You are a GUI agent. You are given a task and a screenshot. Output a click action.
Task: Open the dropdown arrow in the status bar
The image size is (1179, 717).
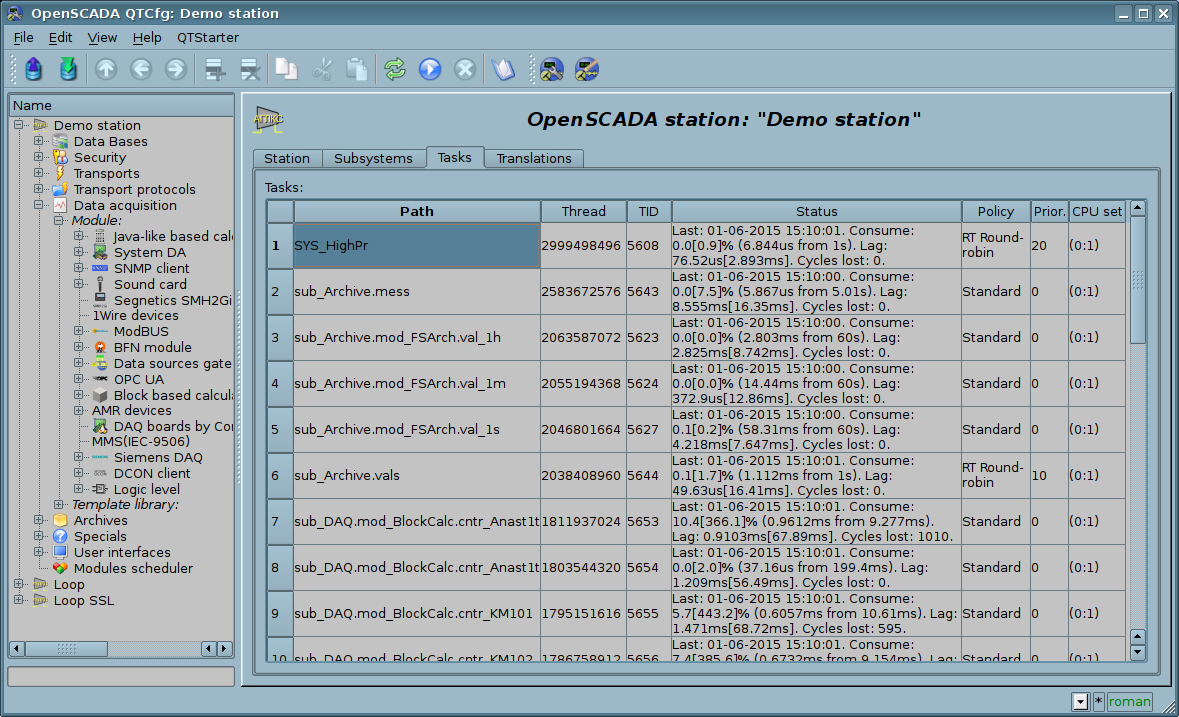[x=1080, y=702]
